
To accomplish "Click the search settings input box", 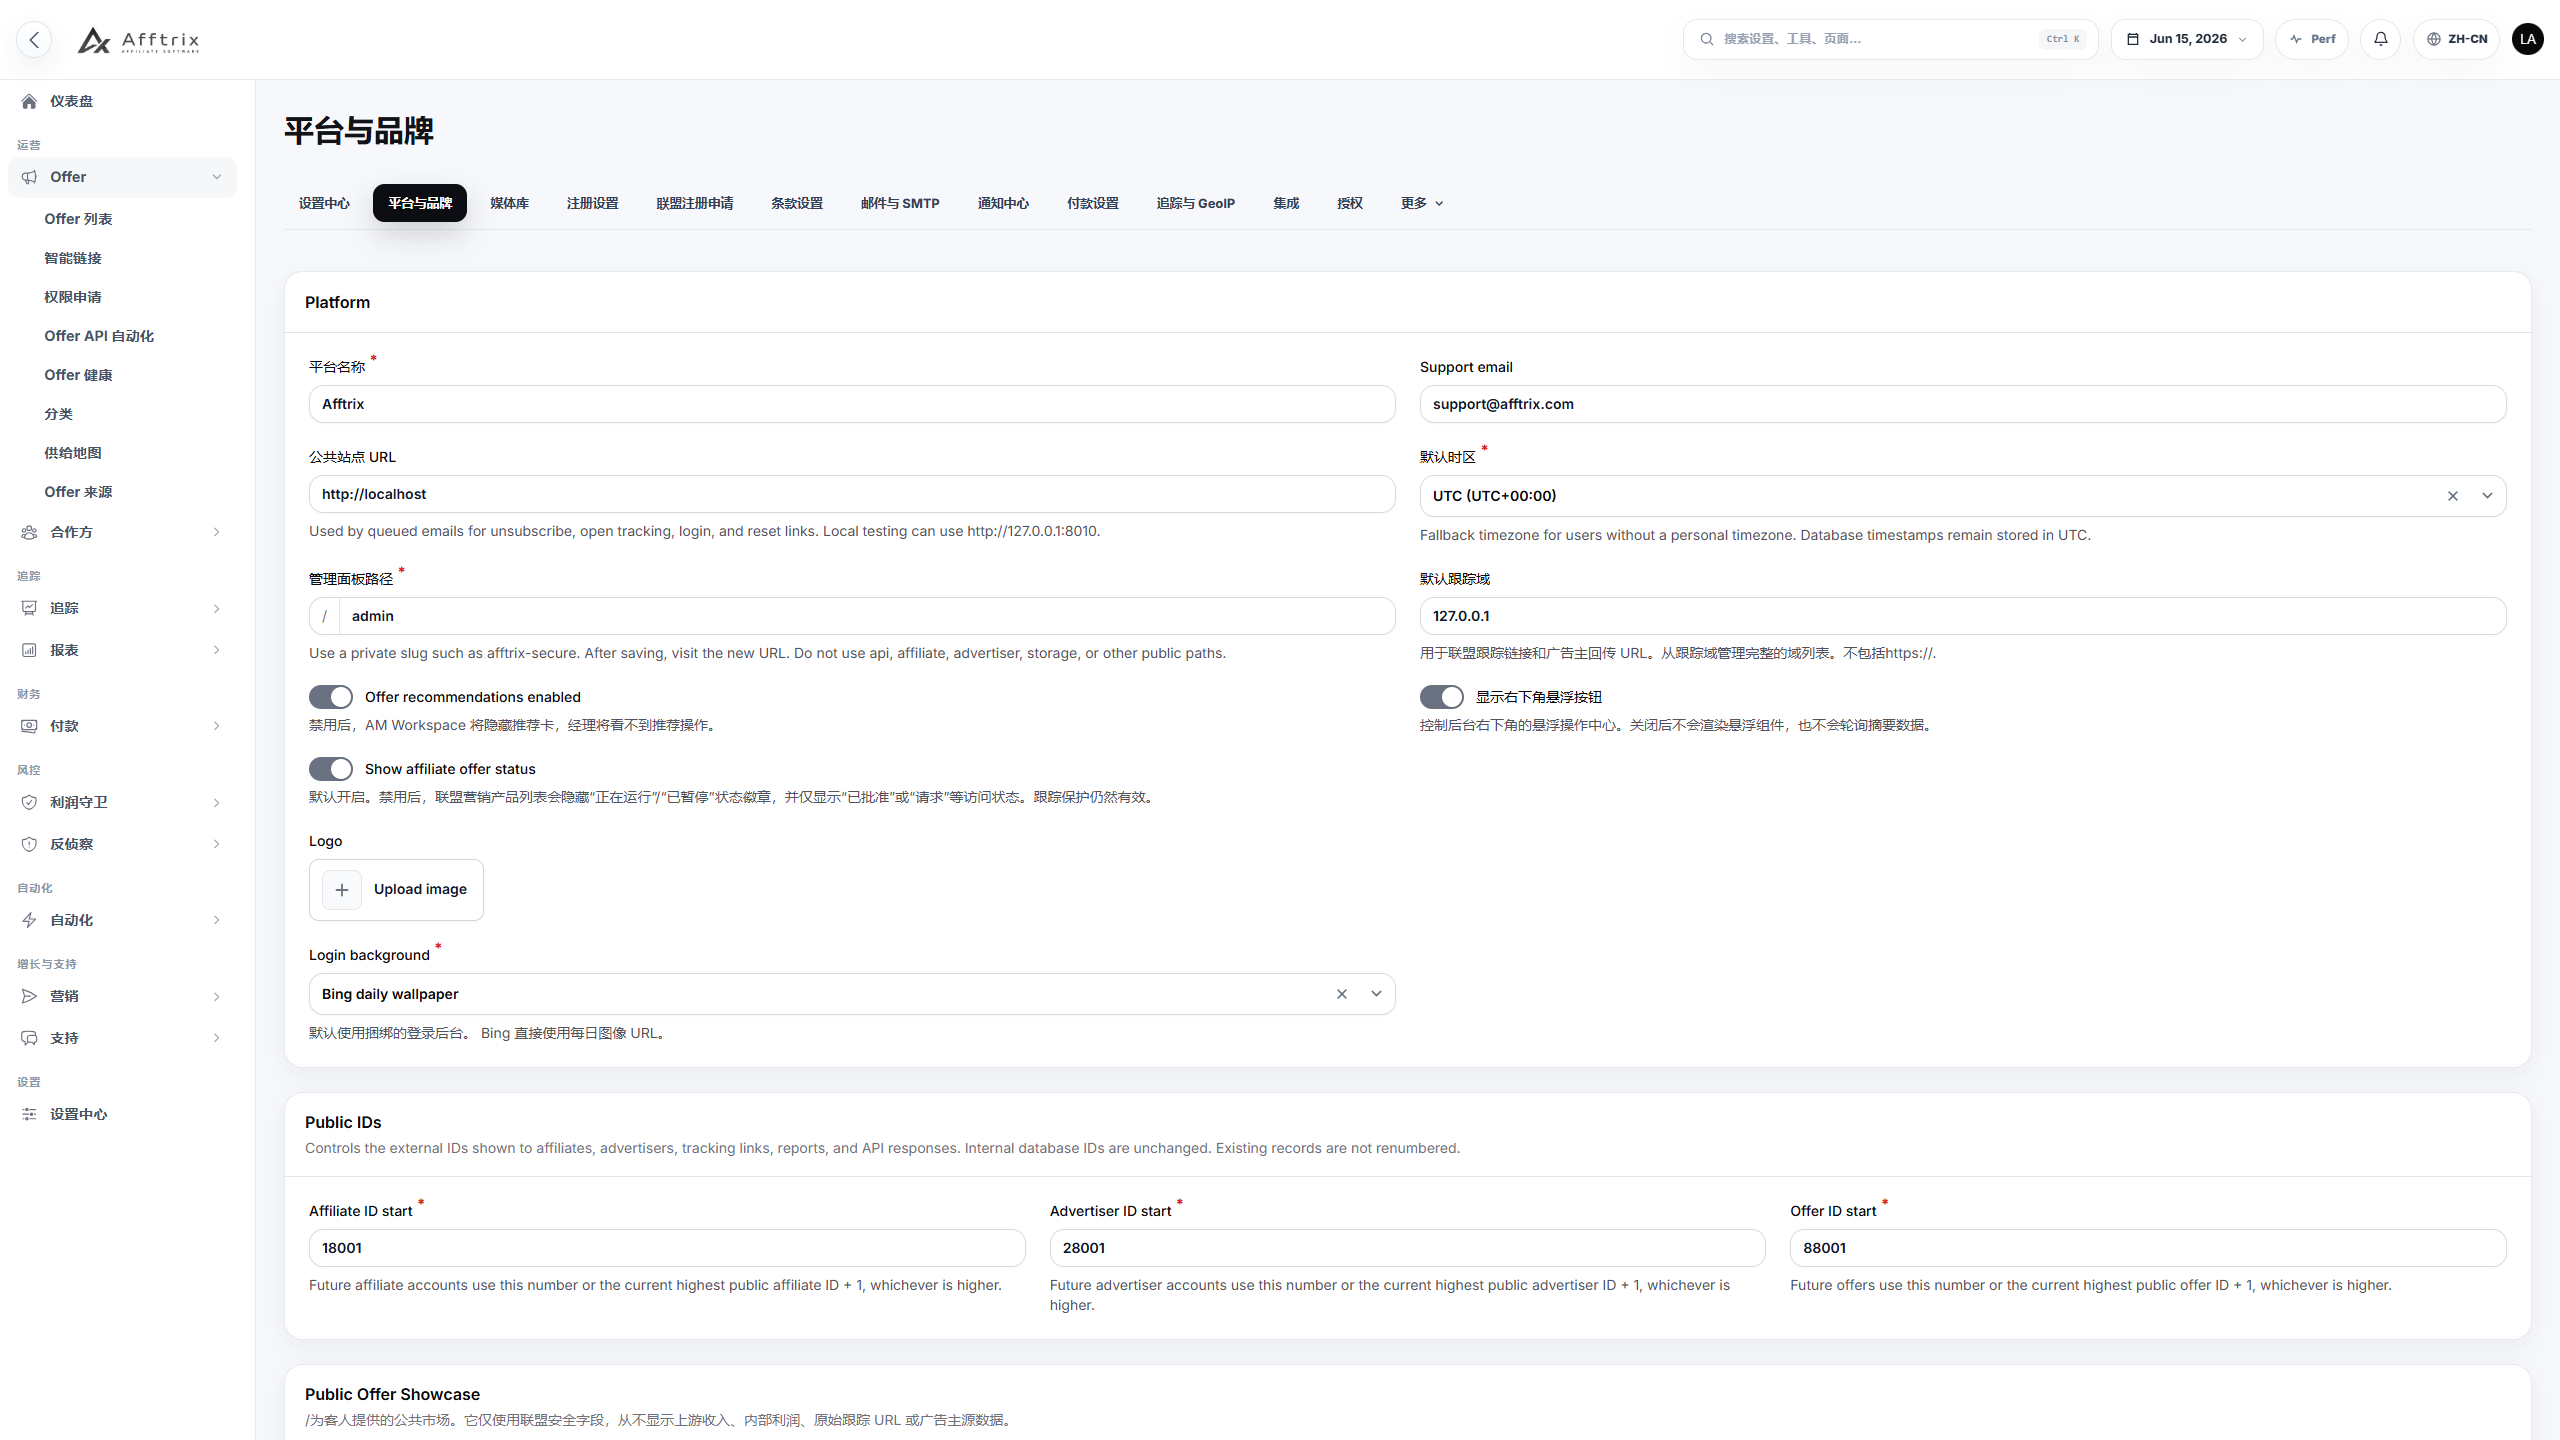I will tap(1890, 39).
